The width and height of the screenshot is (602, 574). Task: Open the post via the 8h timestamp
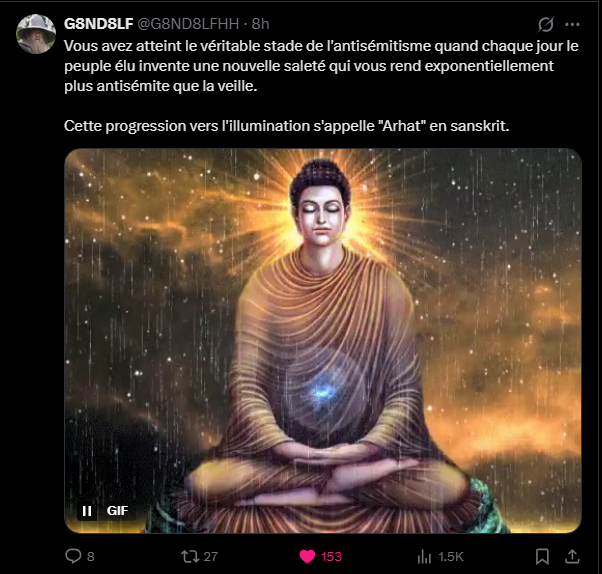click(260, 24)
